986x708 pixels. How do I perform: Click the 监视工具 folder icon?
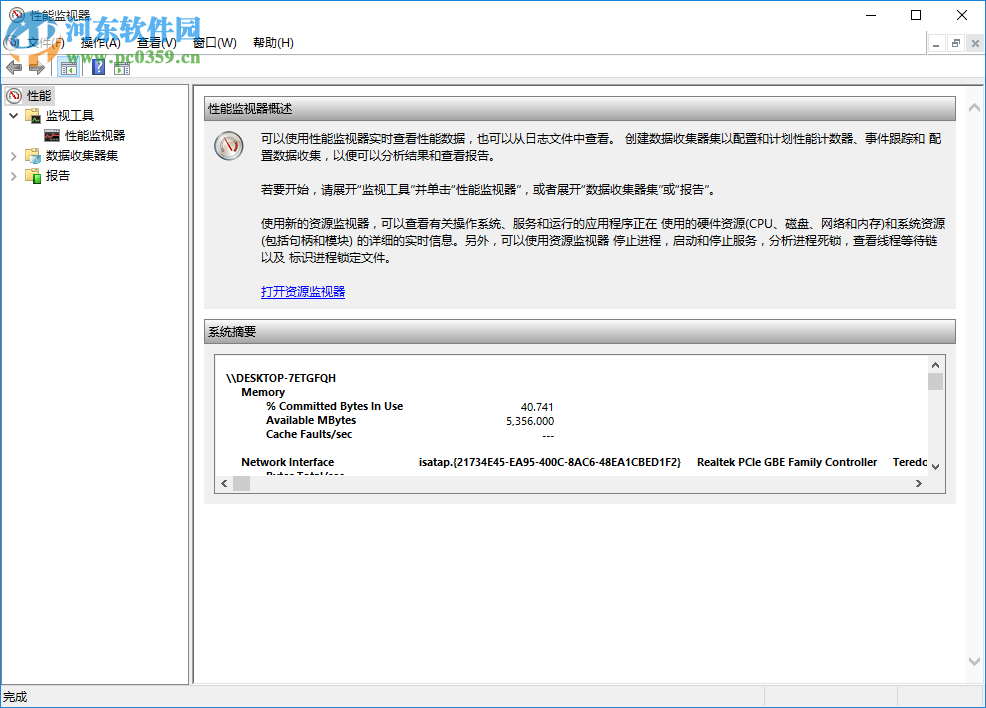pyautogui.click(x=33, y=115)
